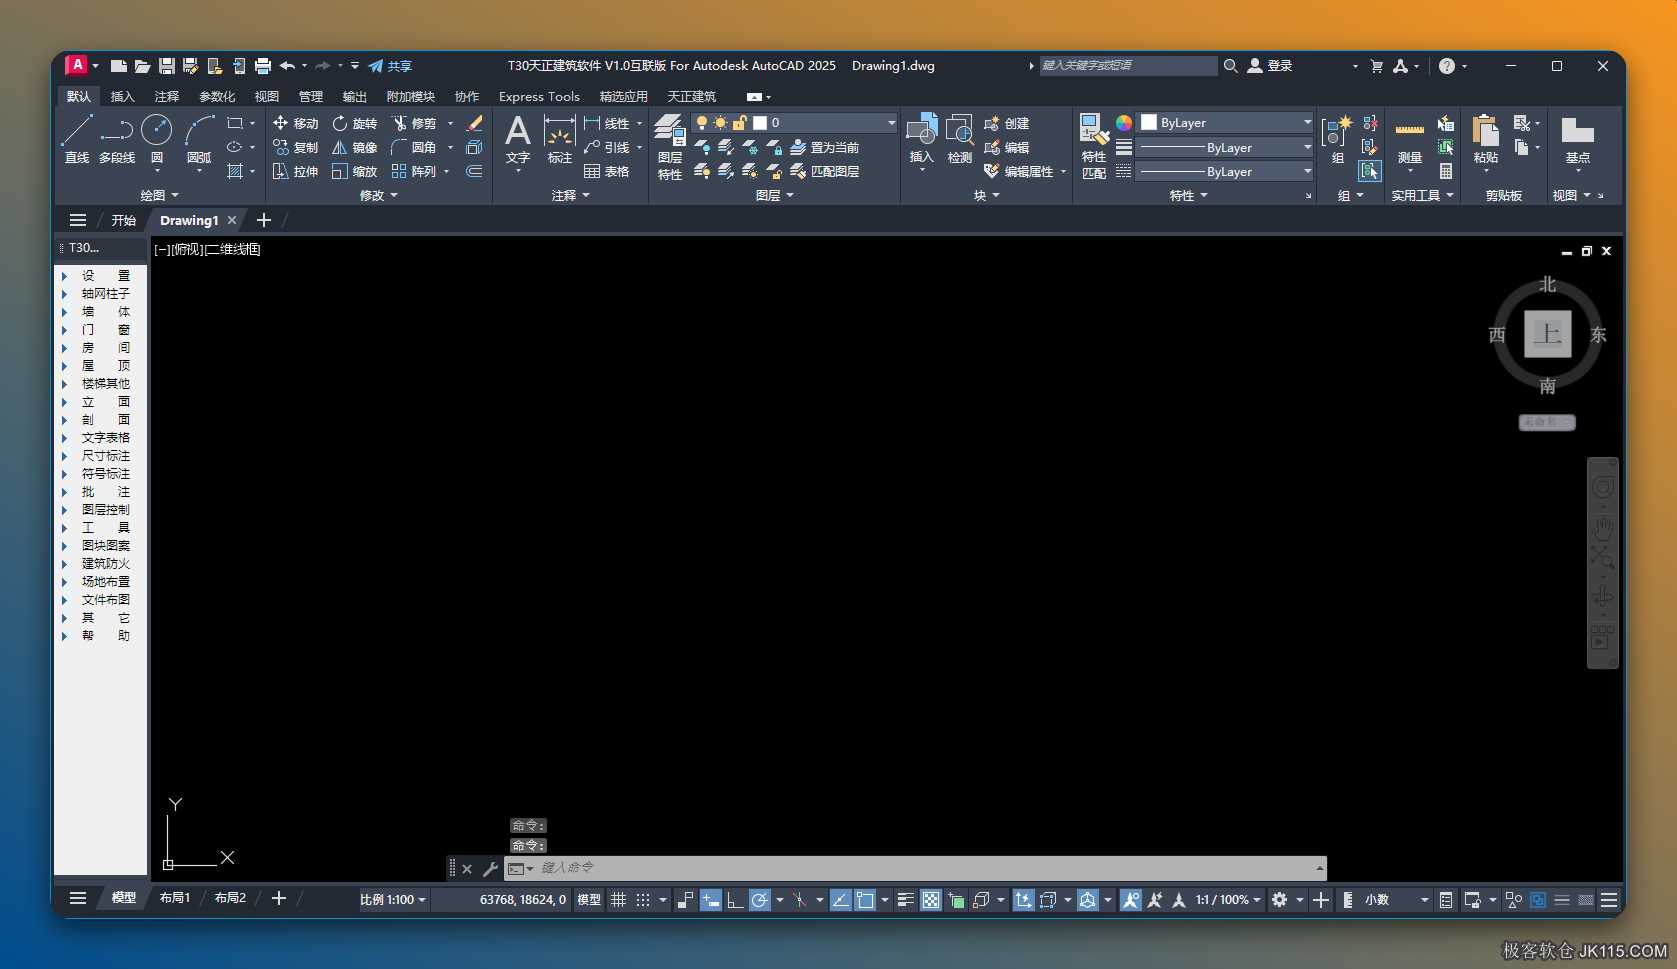Select the 直线 (Line) draw tool

point(77,139)
